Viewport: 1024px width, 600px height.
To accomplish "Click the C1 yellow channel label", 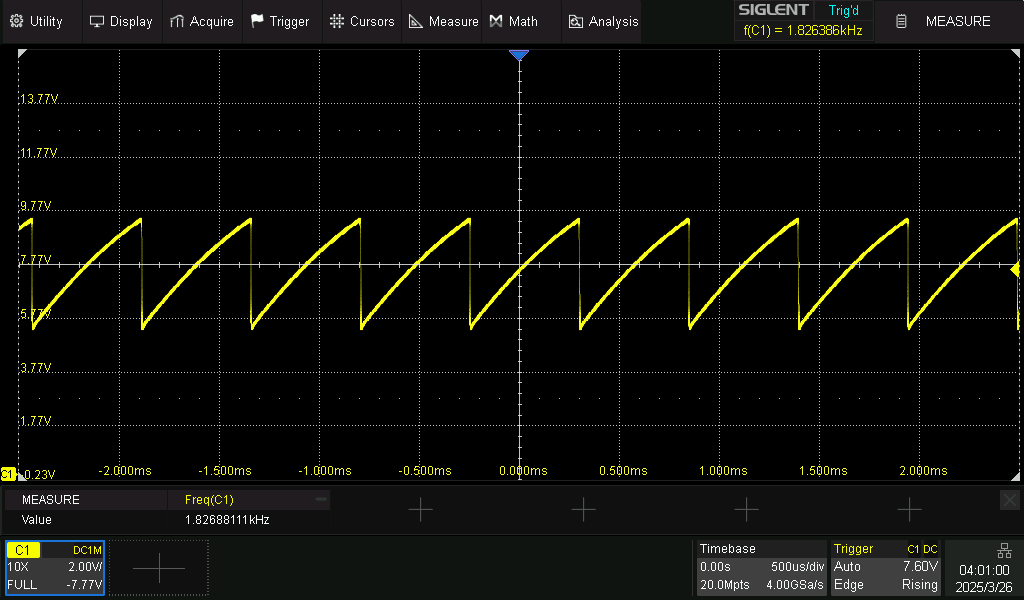I will [x=23, y=550].
